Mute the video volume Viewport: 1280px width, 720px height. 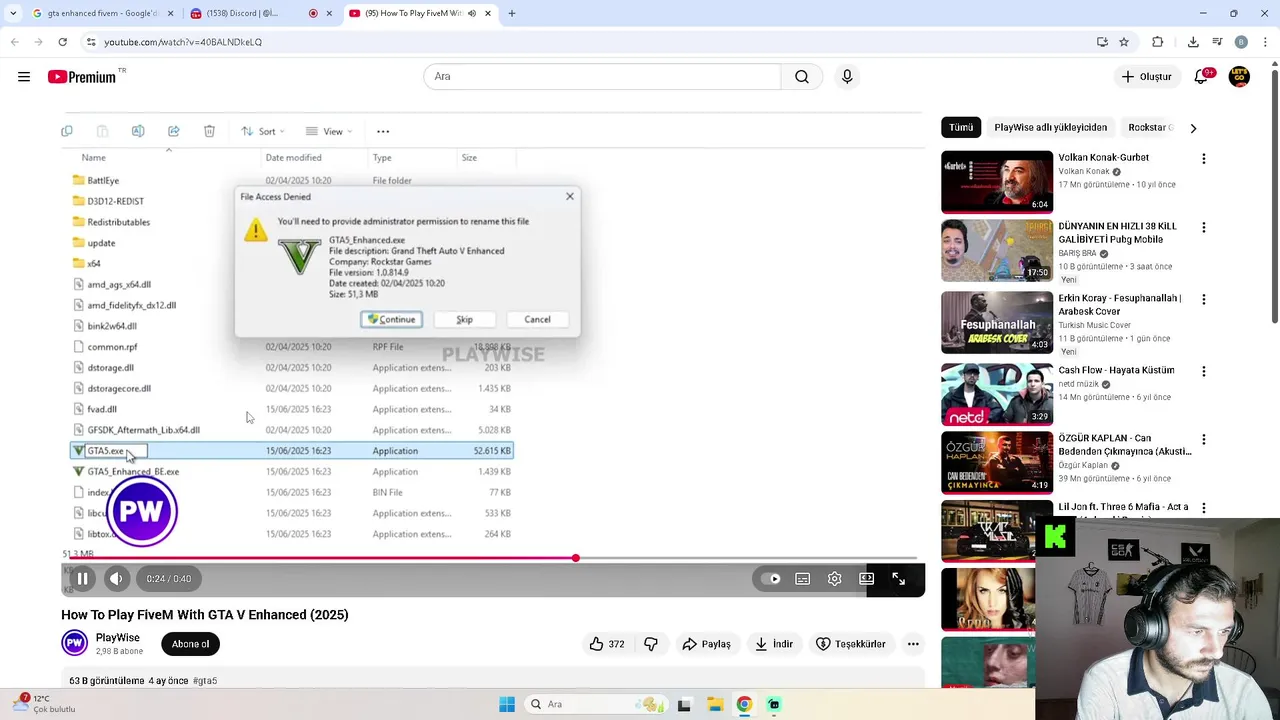tap(117, 579)
